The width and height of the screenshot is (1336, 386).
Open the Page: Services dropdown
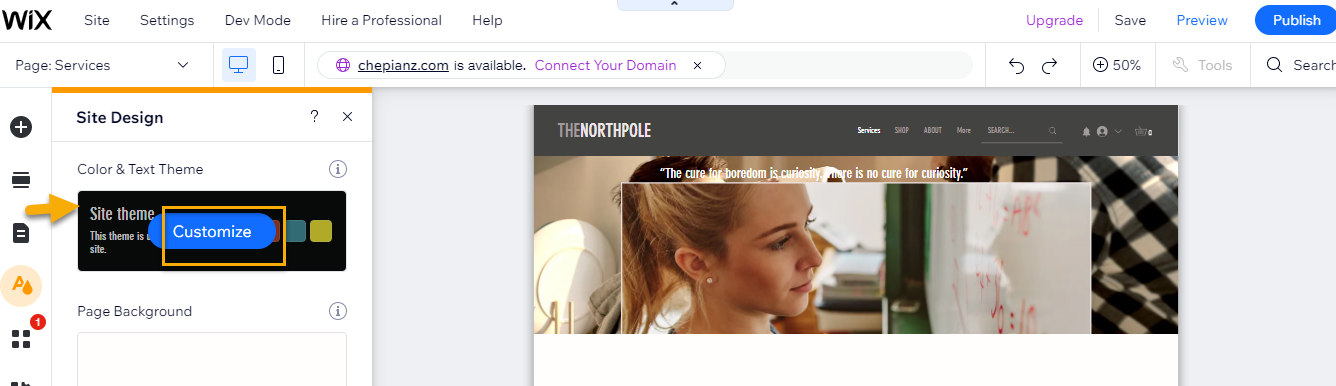(102, 65)
